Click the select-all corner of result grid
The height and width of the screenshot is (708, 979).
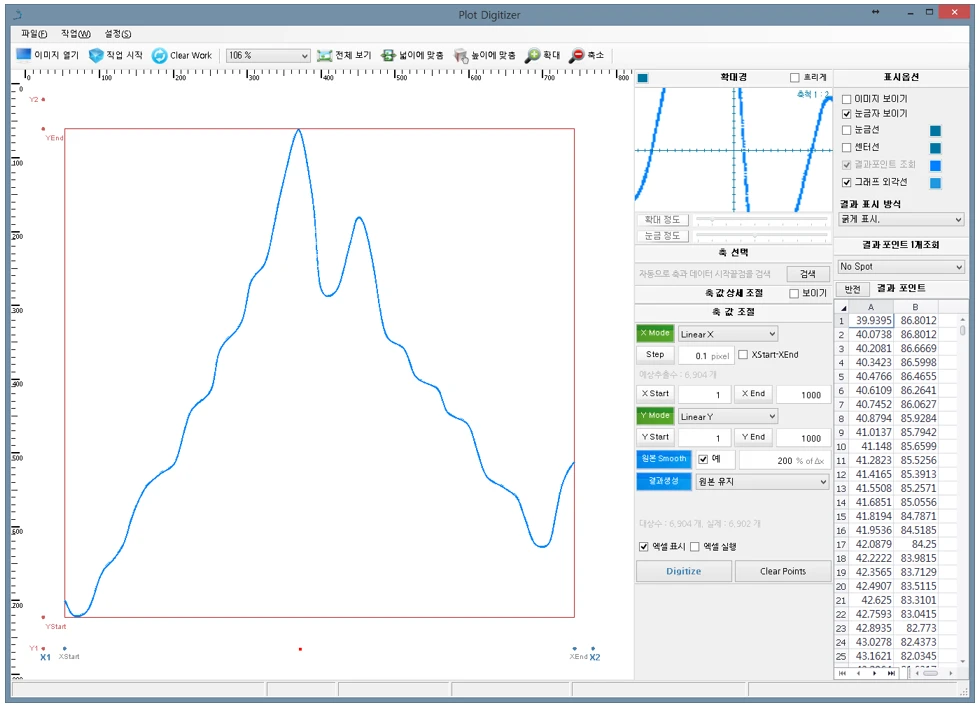(842, 307)
